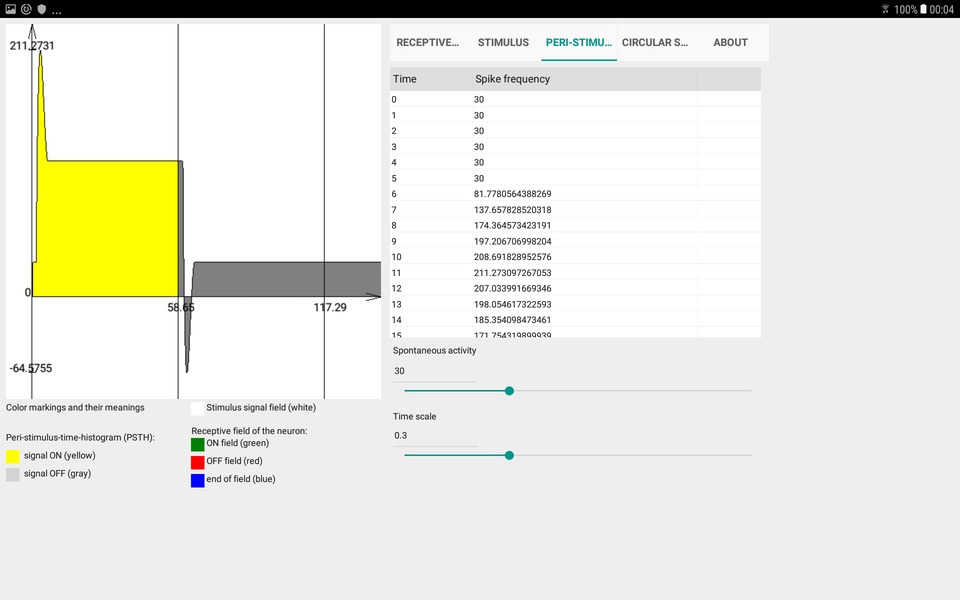Click the signal OFF (gray) legend label
The height and width of the screenshot is (600, 960).
(x=57, y=473)
